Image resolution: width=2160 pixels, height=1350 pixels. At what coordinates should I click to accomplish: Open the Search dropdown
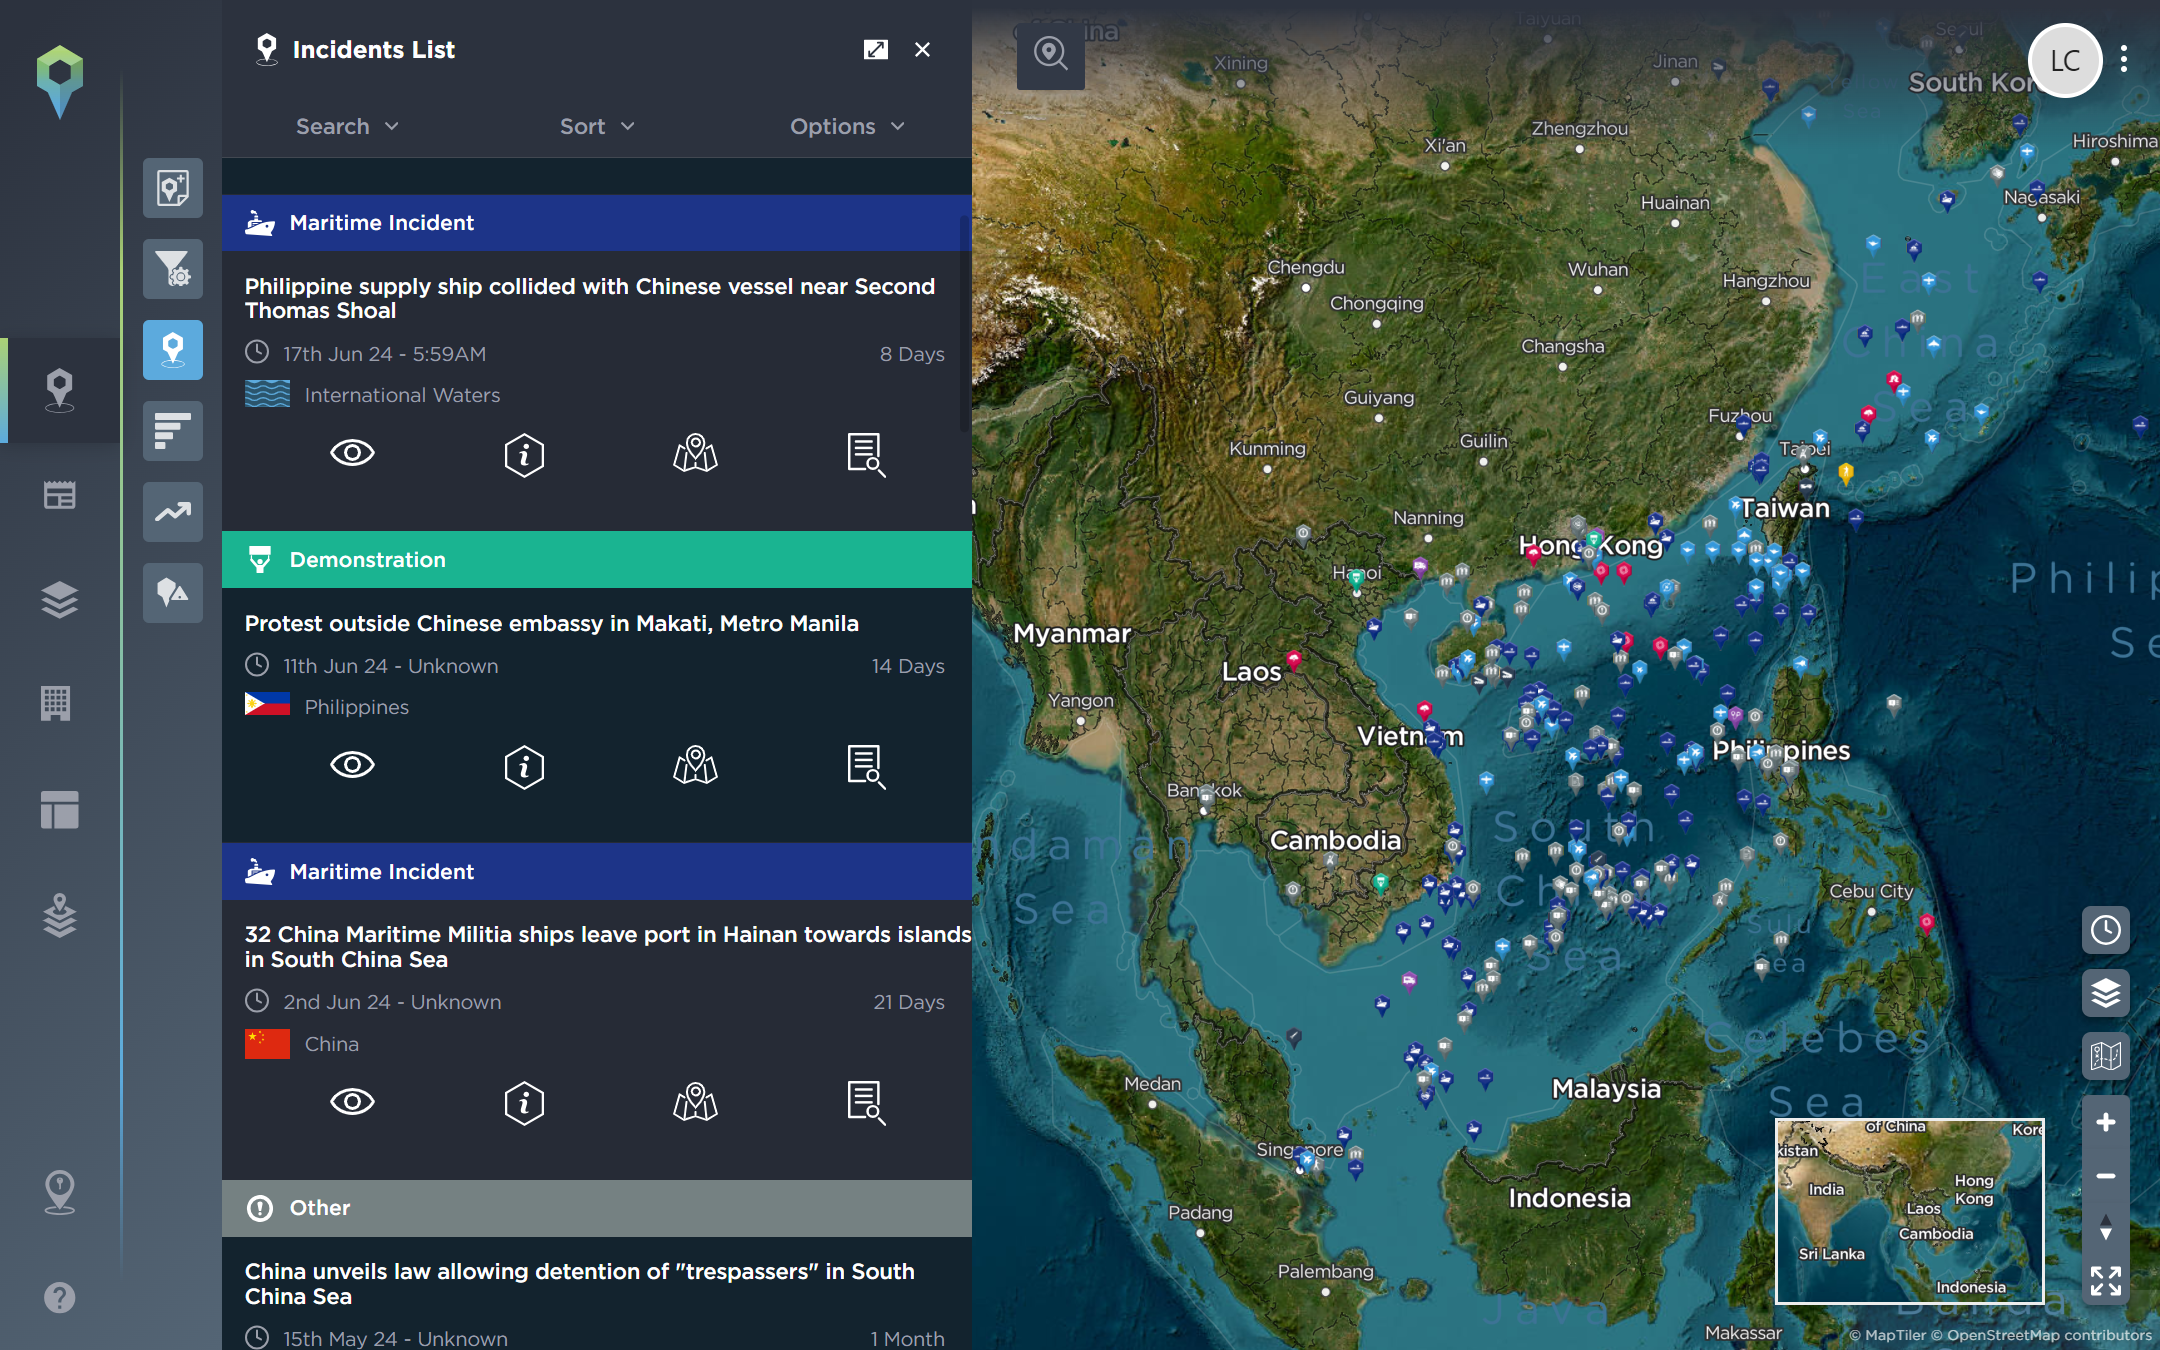pyautogui.click(x=347, y=126)
